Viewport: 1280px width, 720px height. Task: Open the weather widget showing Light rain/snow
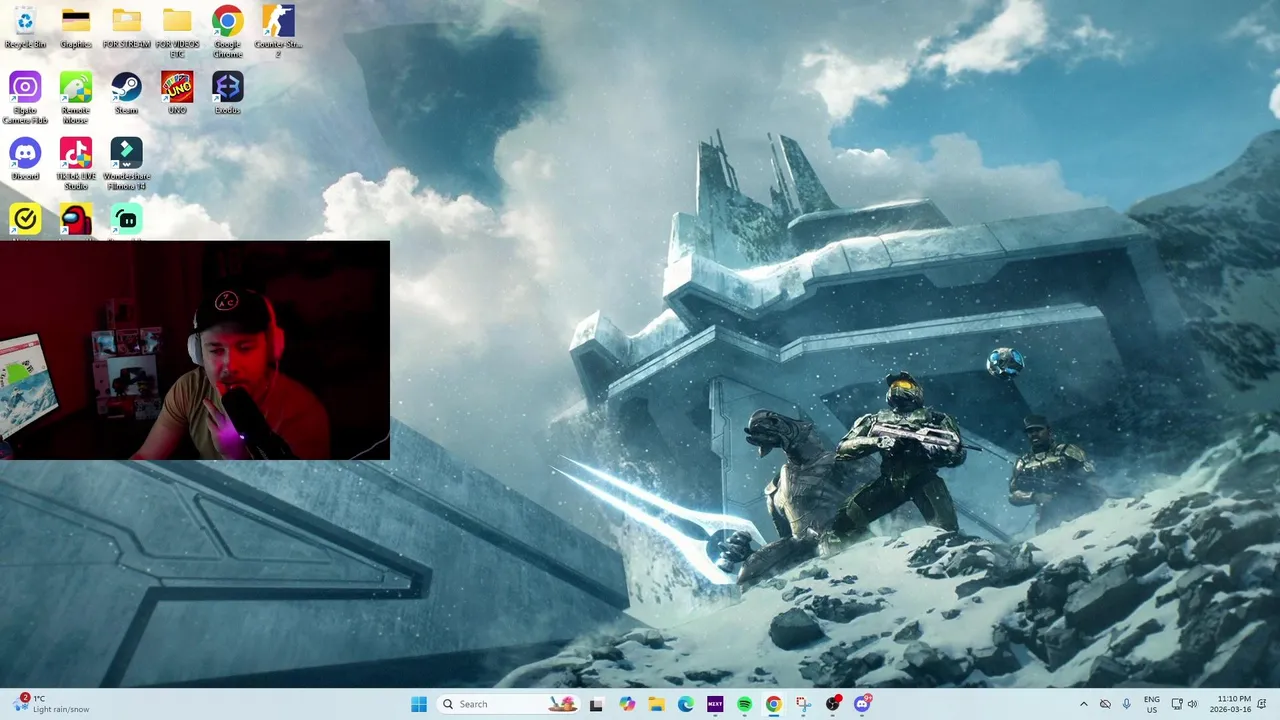coord(52,704)
